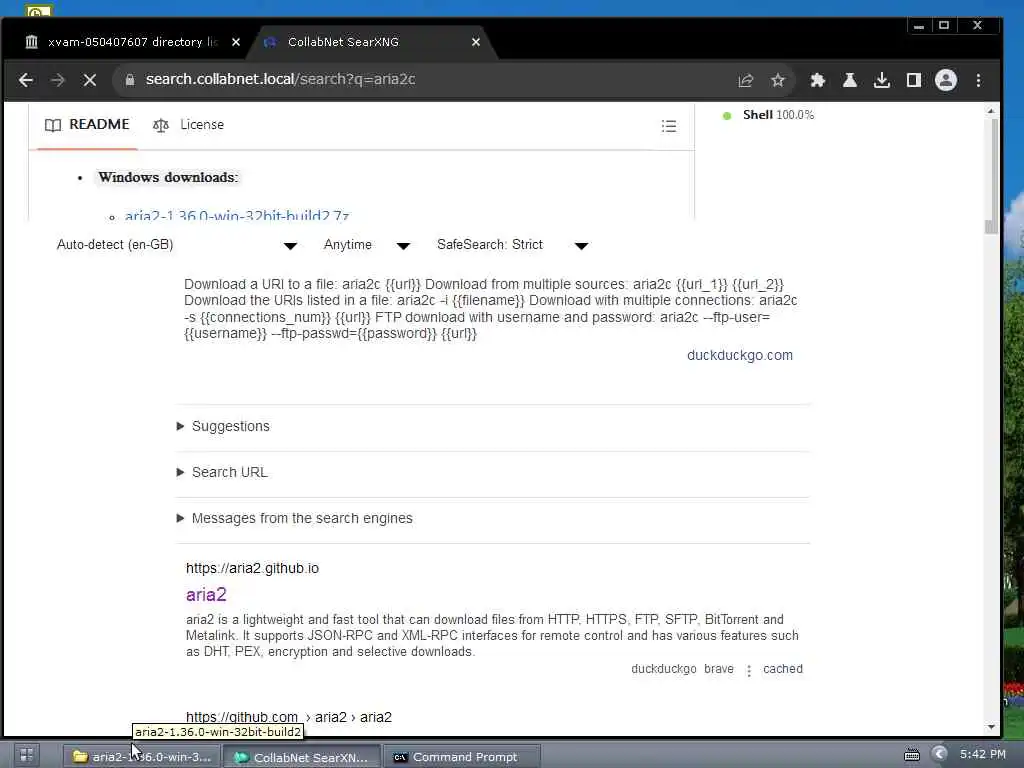Click the Windows downloads: heading text
Screen dimensions: 1024x768
pyautogui.click(x=168, y=178)
